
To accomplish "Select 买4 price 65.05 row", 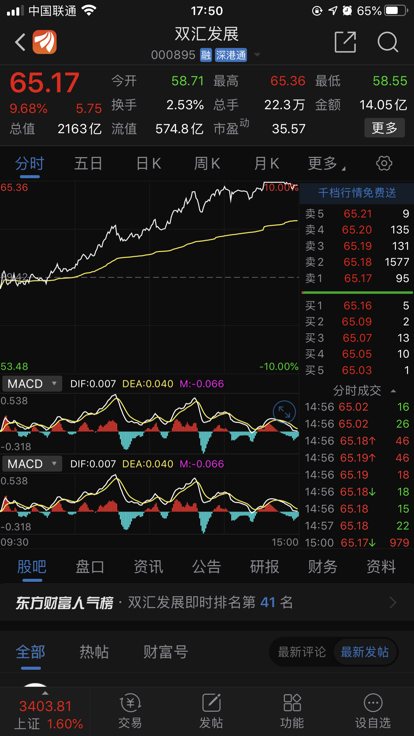I will coord(357,354).
